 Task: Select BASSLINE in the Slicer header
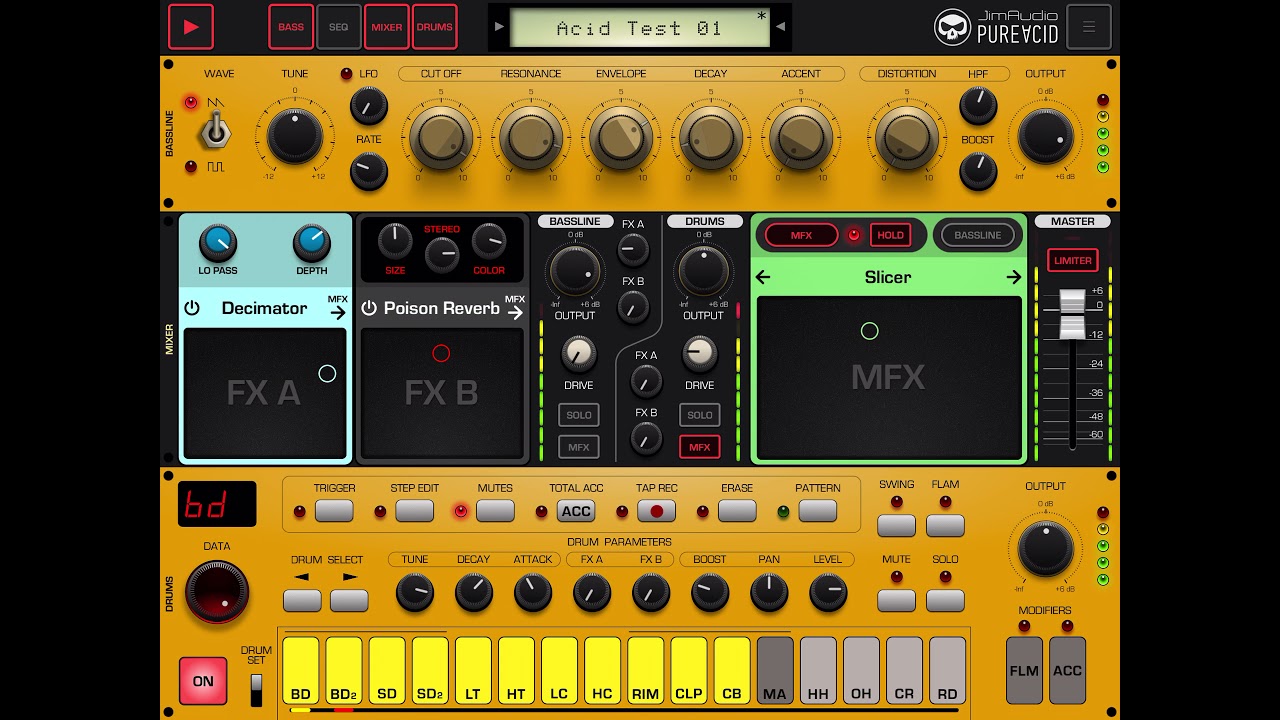tap(978, 236)
